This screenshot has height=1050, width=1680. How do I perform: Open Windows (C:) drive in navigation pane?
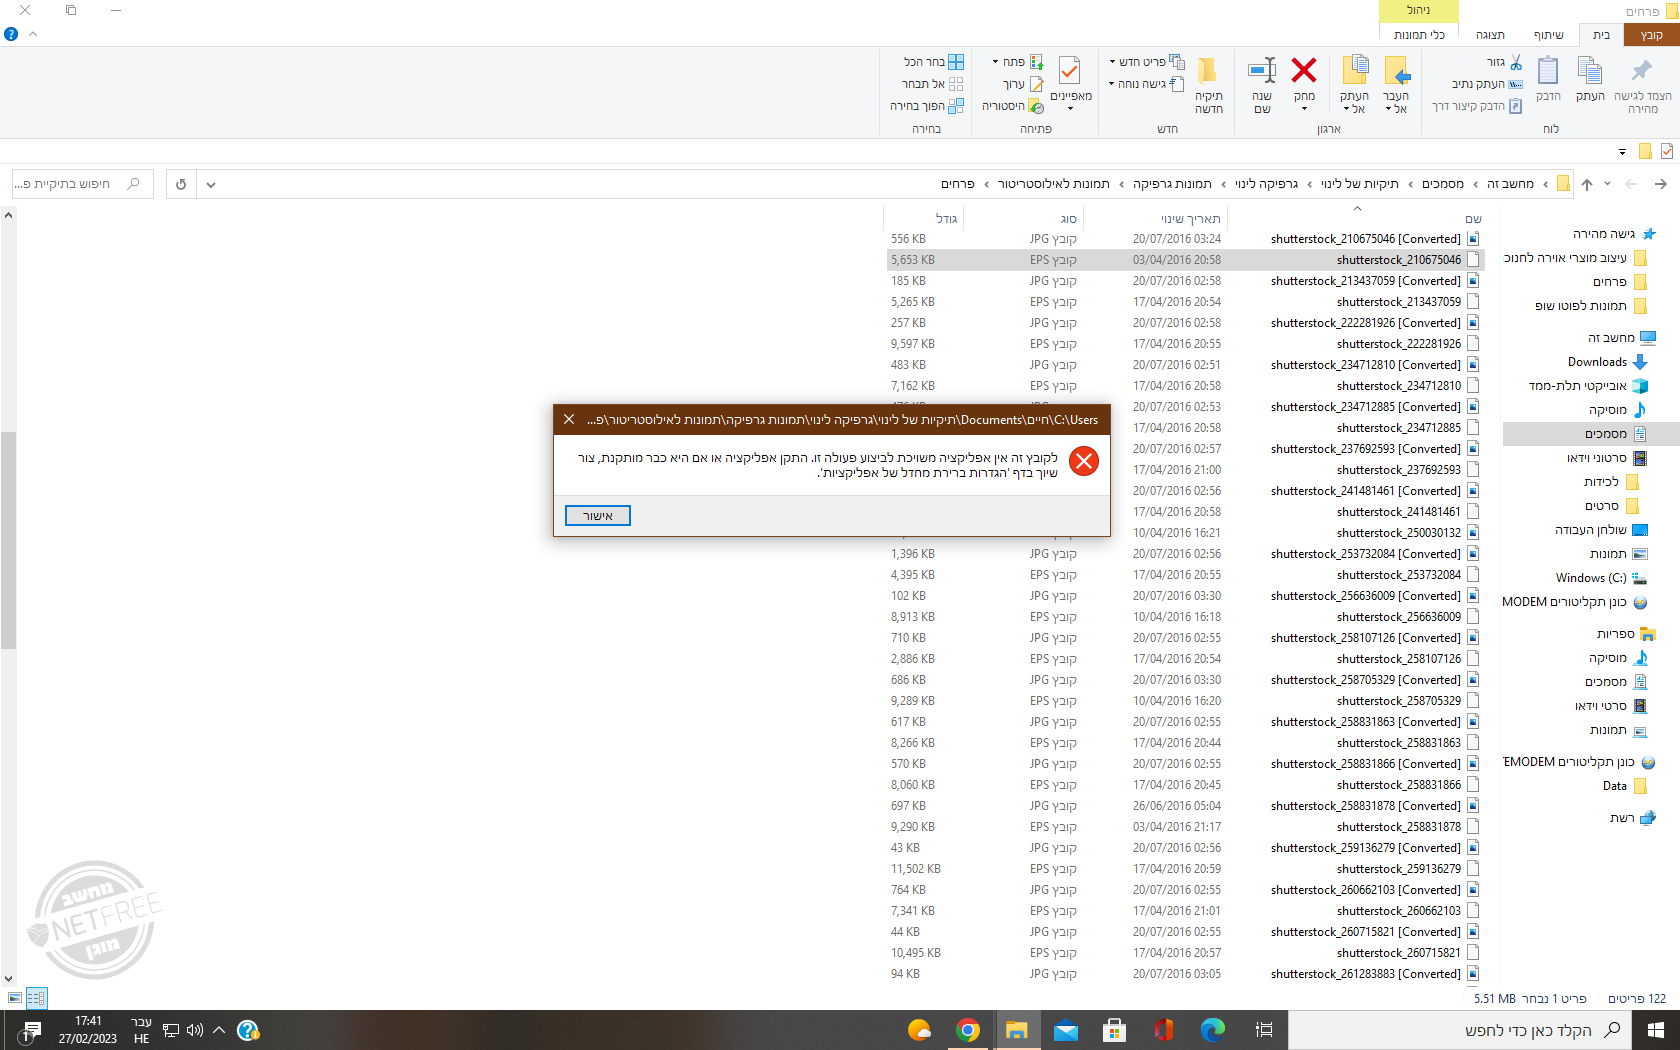[1591, 578]
